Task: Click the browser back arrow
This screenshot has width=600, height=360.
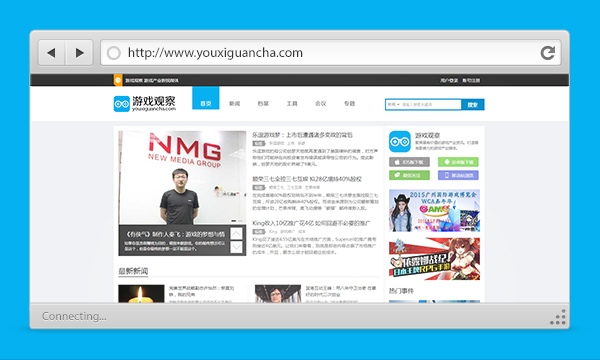Action: 52,53
